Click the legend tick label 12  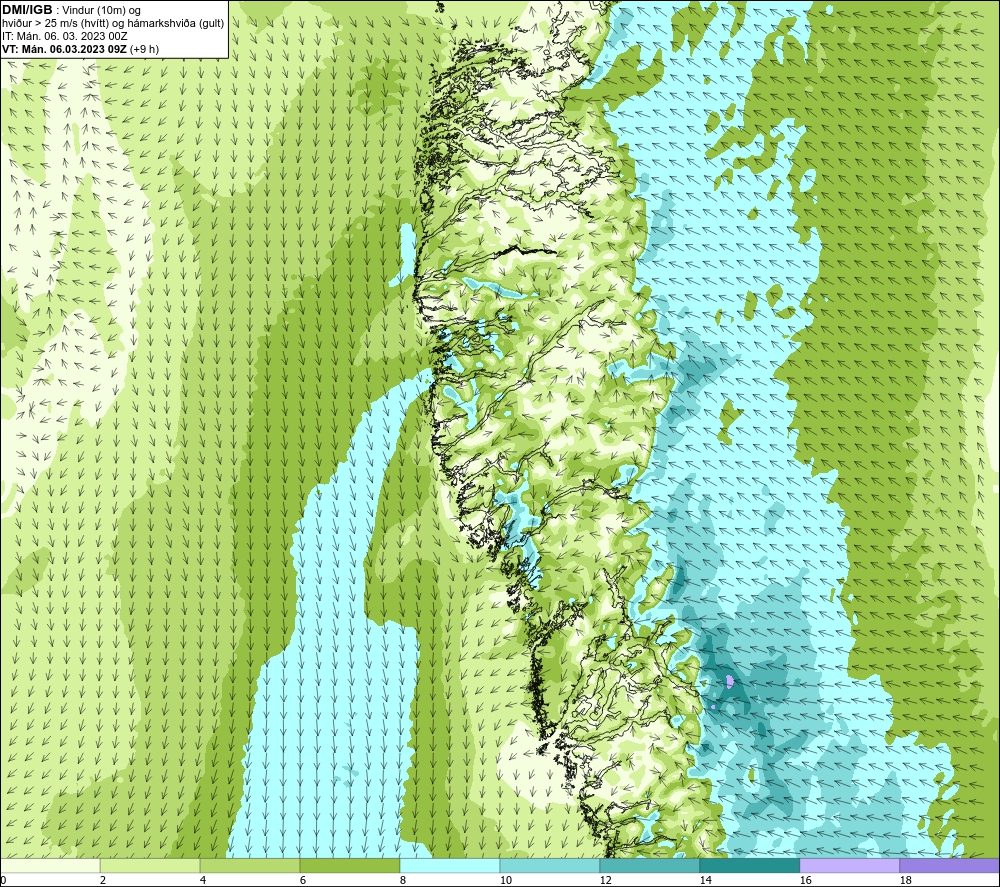click(x=605, y=881)
